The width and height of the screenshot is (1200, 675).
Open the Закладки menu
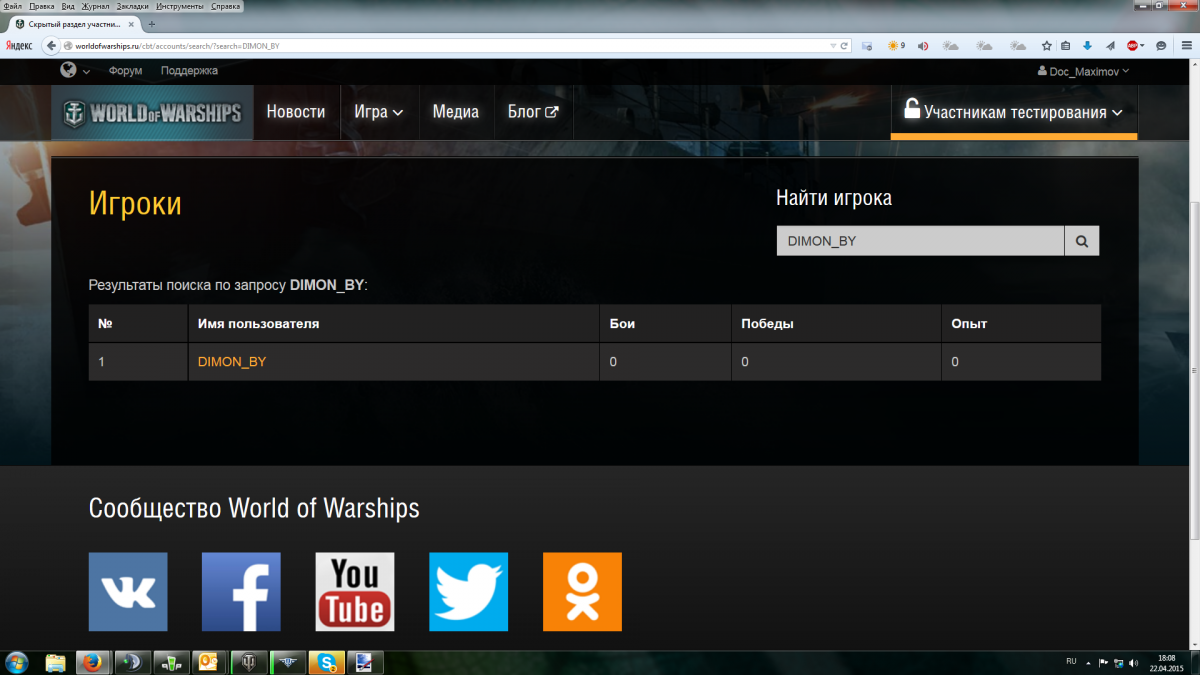133,6
